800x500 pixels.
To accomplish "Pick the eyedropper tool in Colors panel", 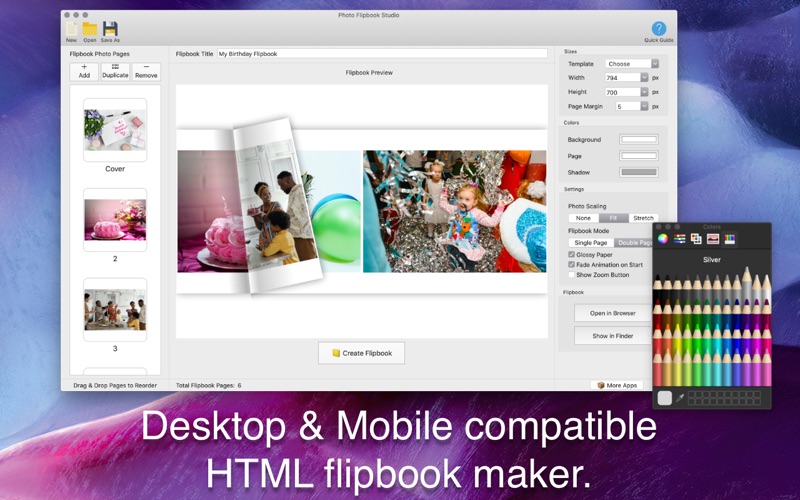I will tap(680, 398).
